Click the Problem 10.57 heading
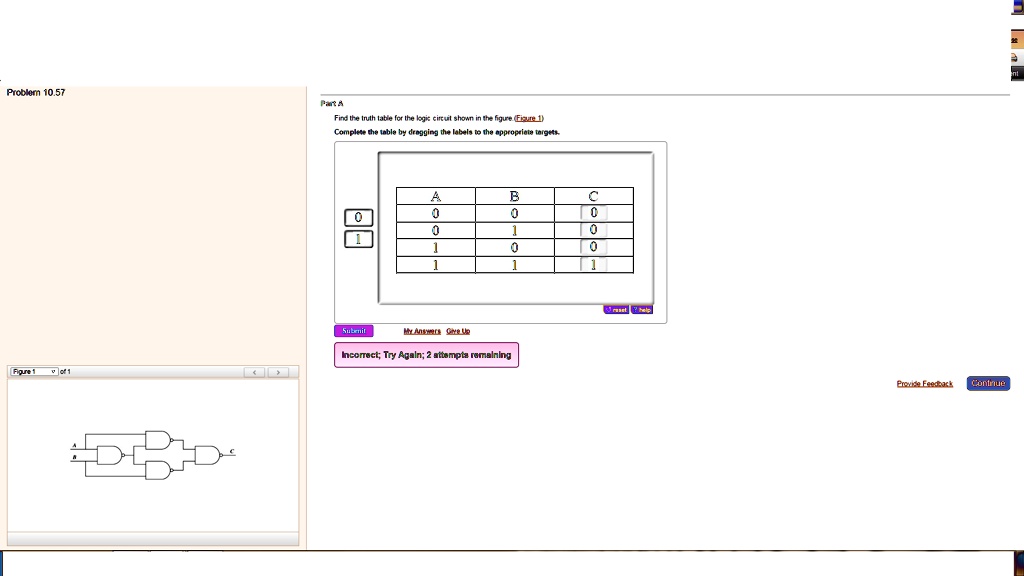This screenshot has width=1024, height=576. click(33, 92)
